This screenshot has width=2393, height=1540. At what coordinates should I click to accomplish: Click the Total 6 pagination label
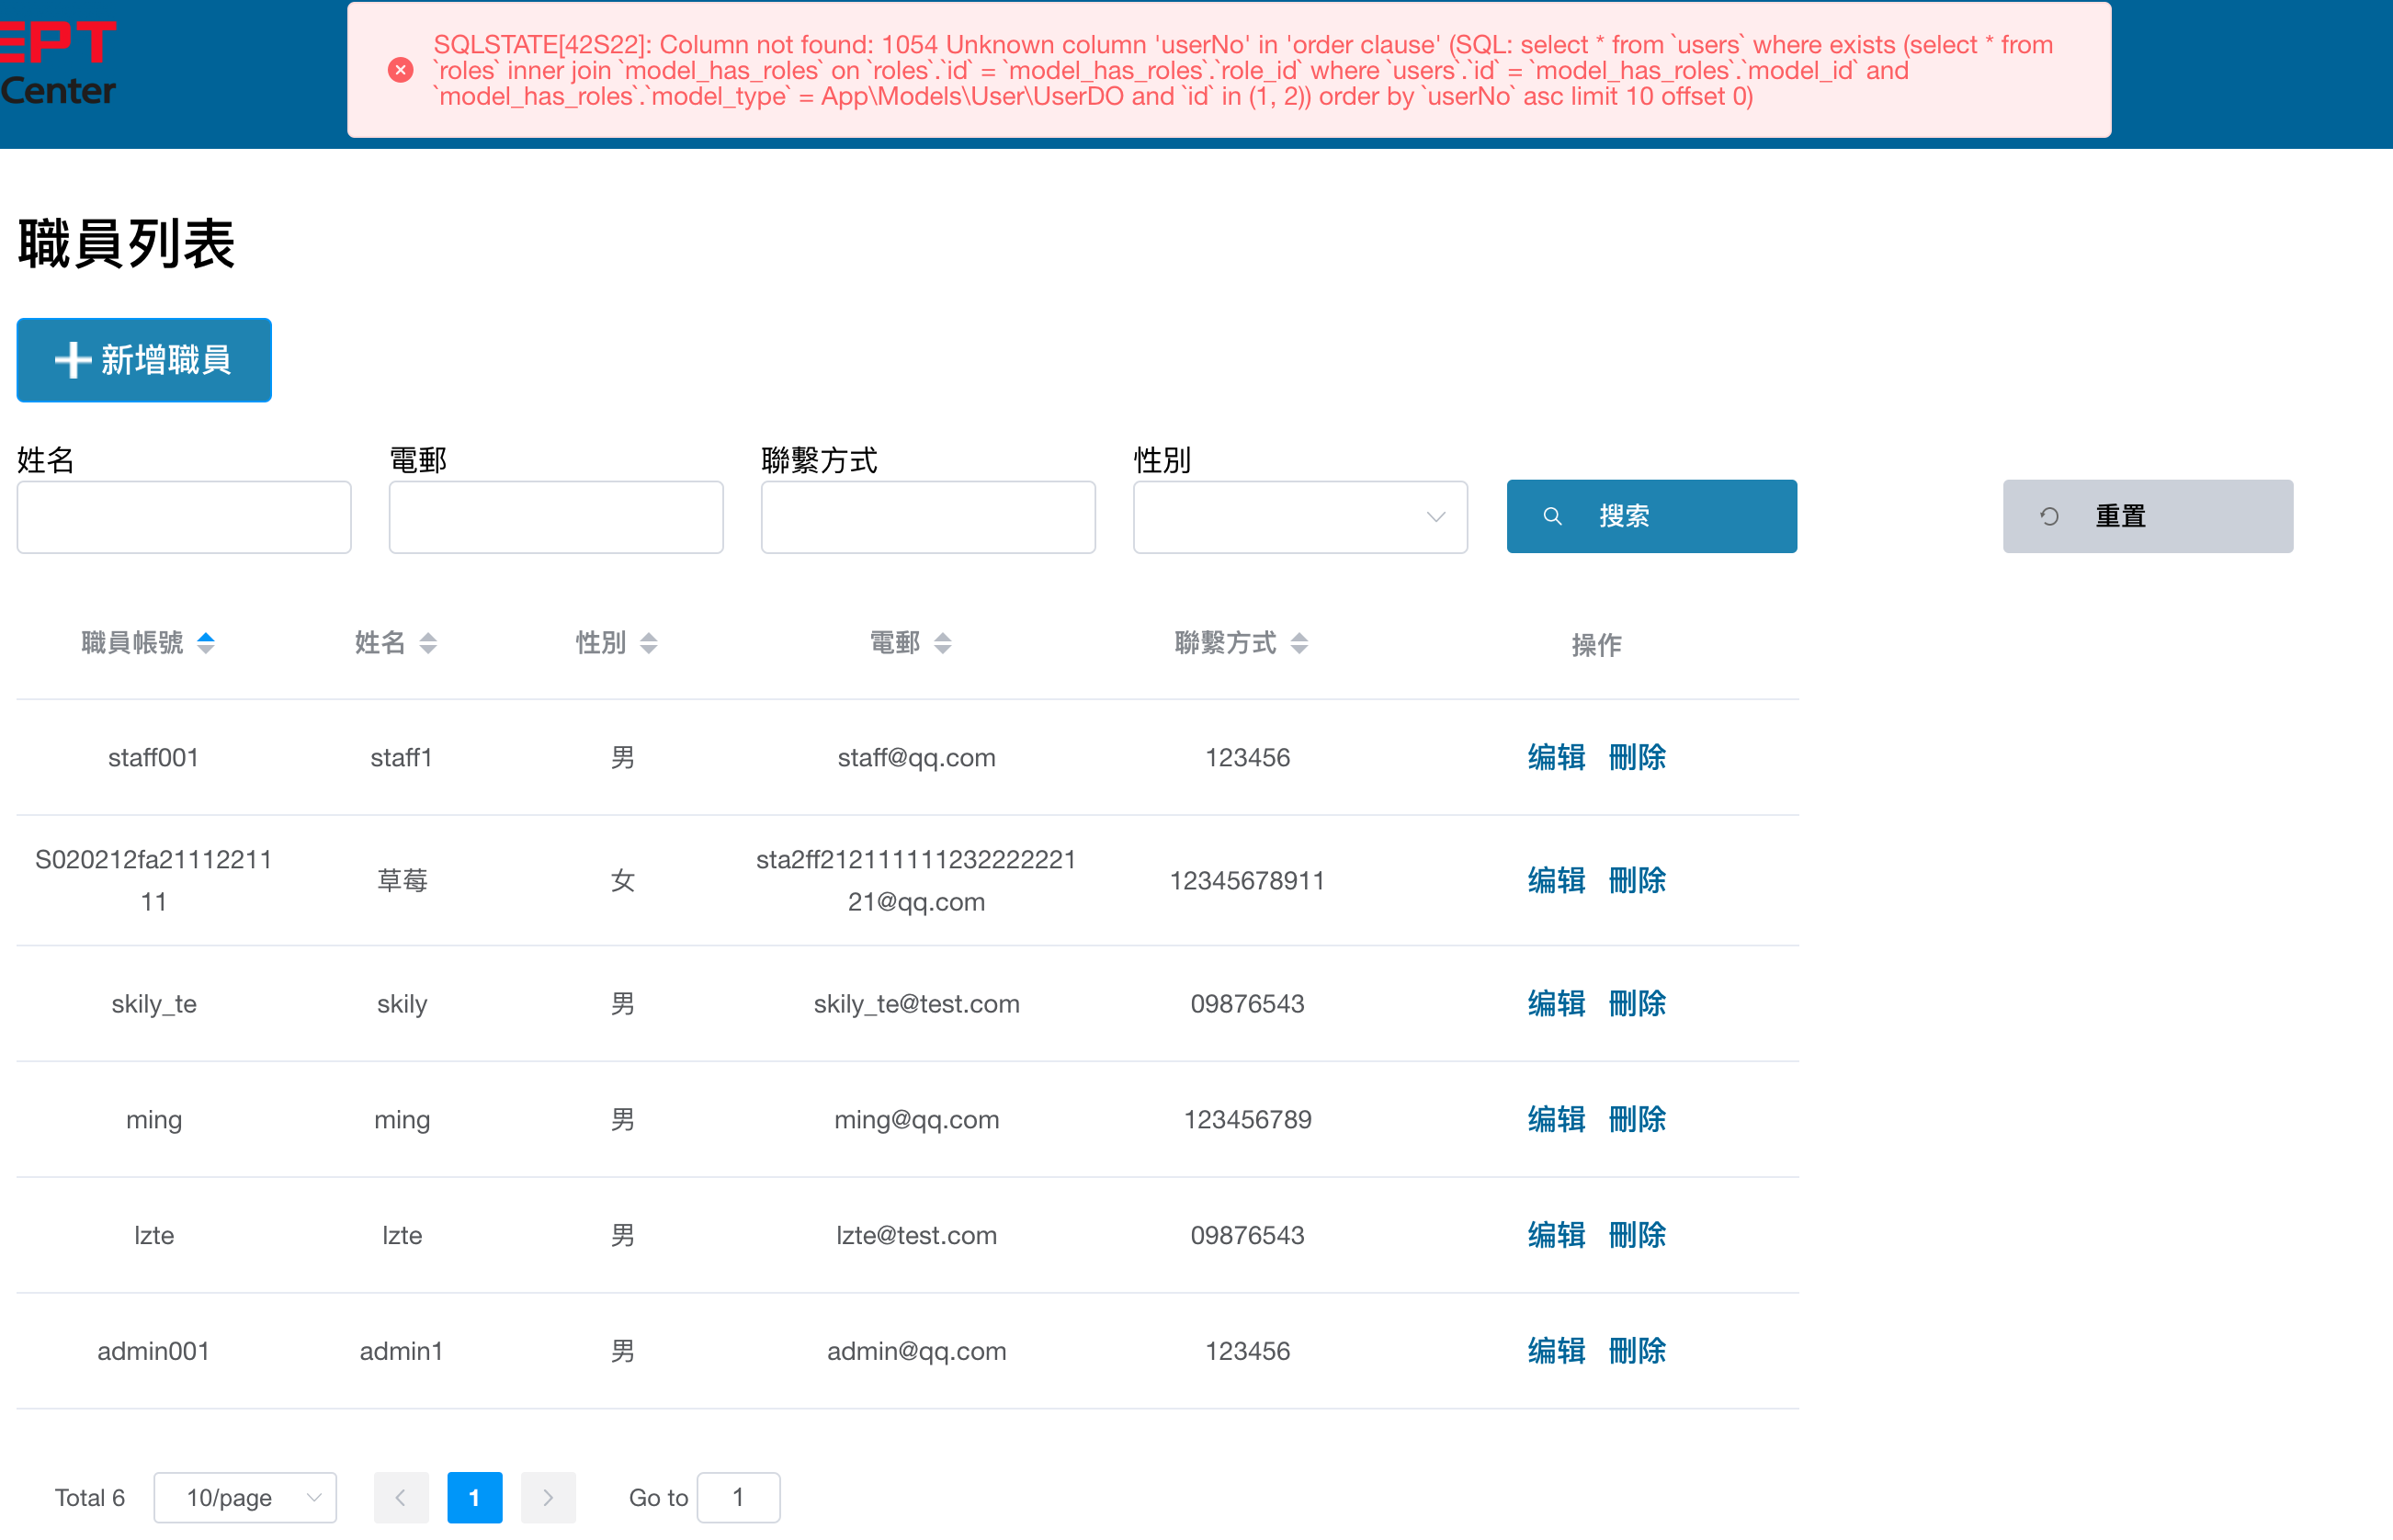click(x=89, y=1498)
